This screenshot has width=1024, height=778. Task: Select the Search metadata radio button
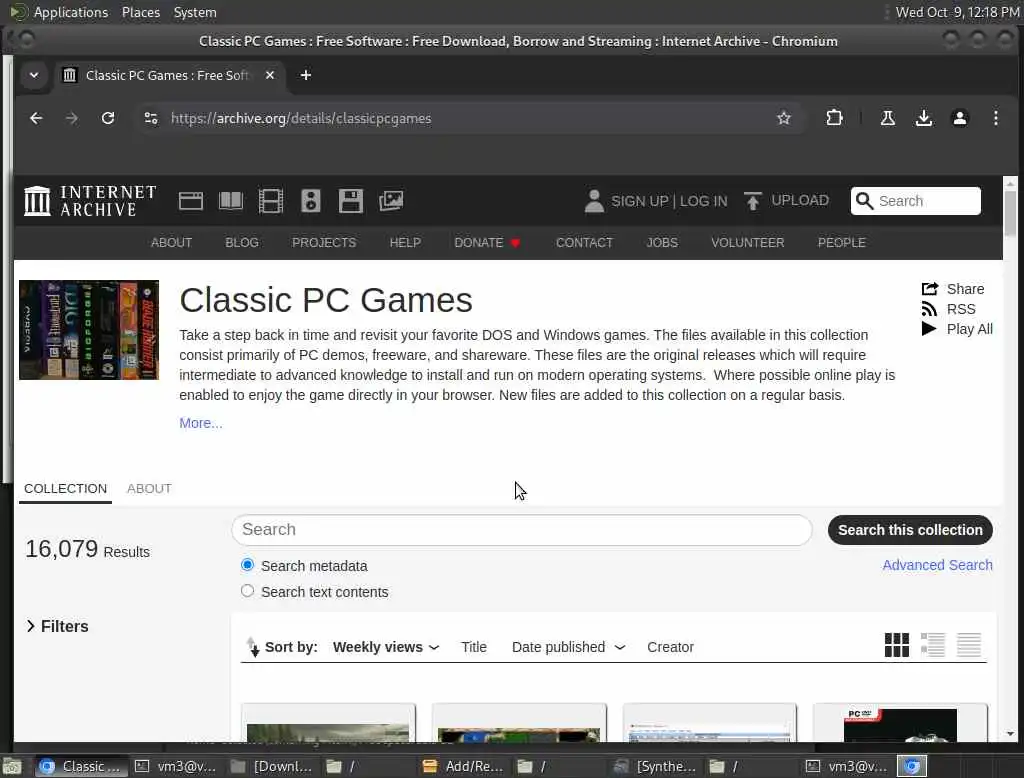coord(247,565)
